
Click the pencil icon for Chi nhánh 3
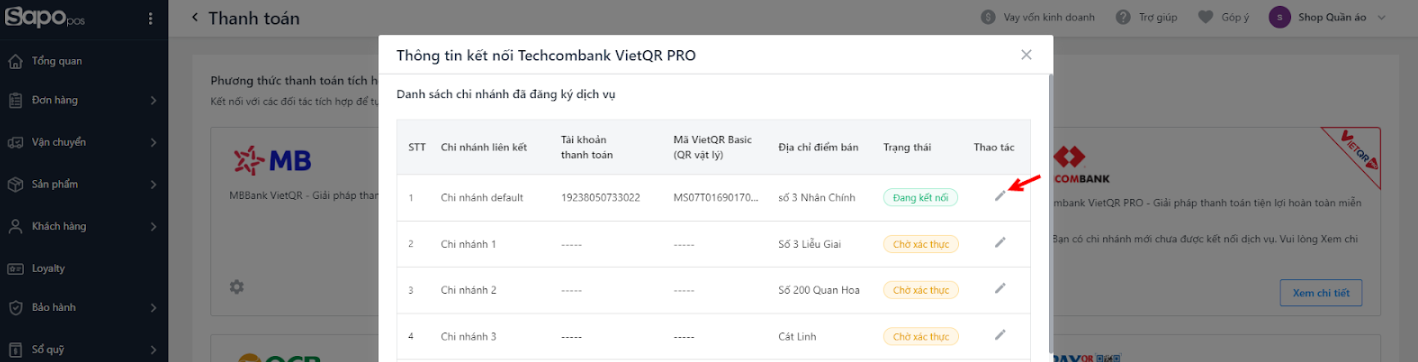[1000, 334]
